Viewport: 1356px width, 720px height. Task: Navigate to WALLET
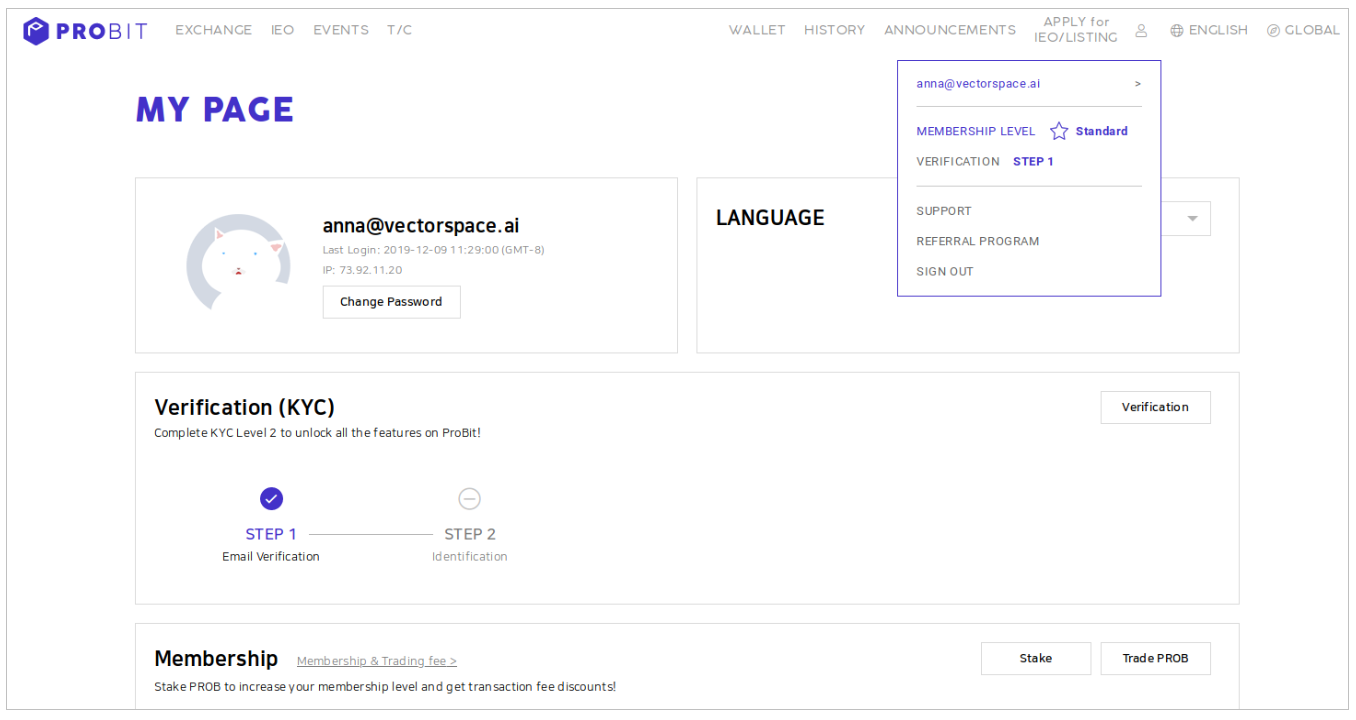pyautogui.click(x=757, y=30)
